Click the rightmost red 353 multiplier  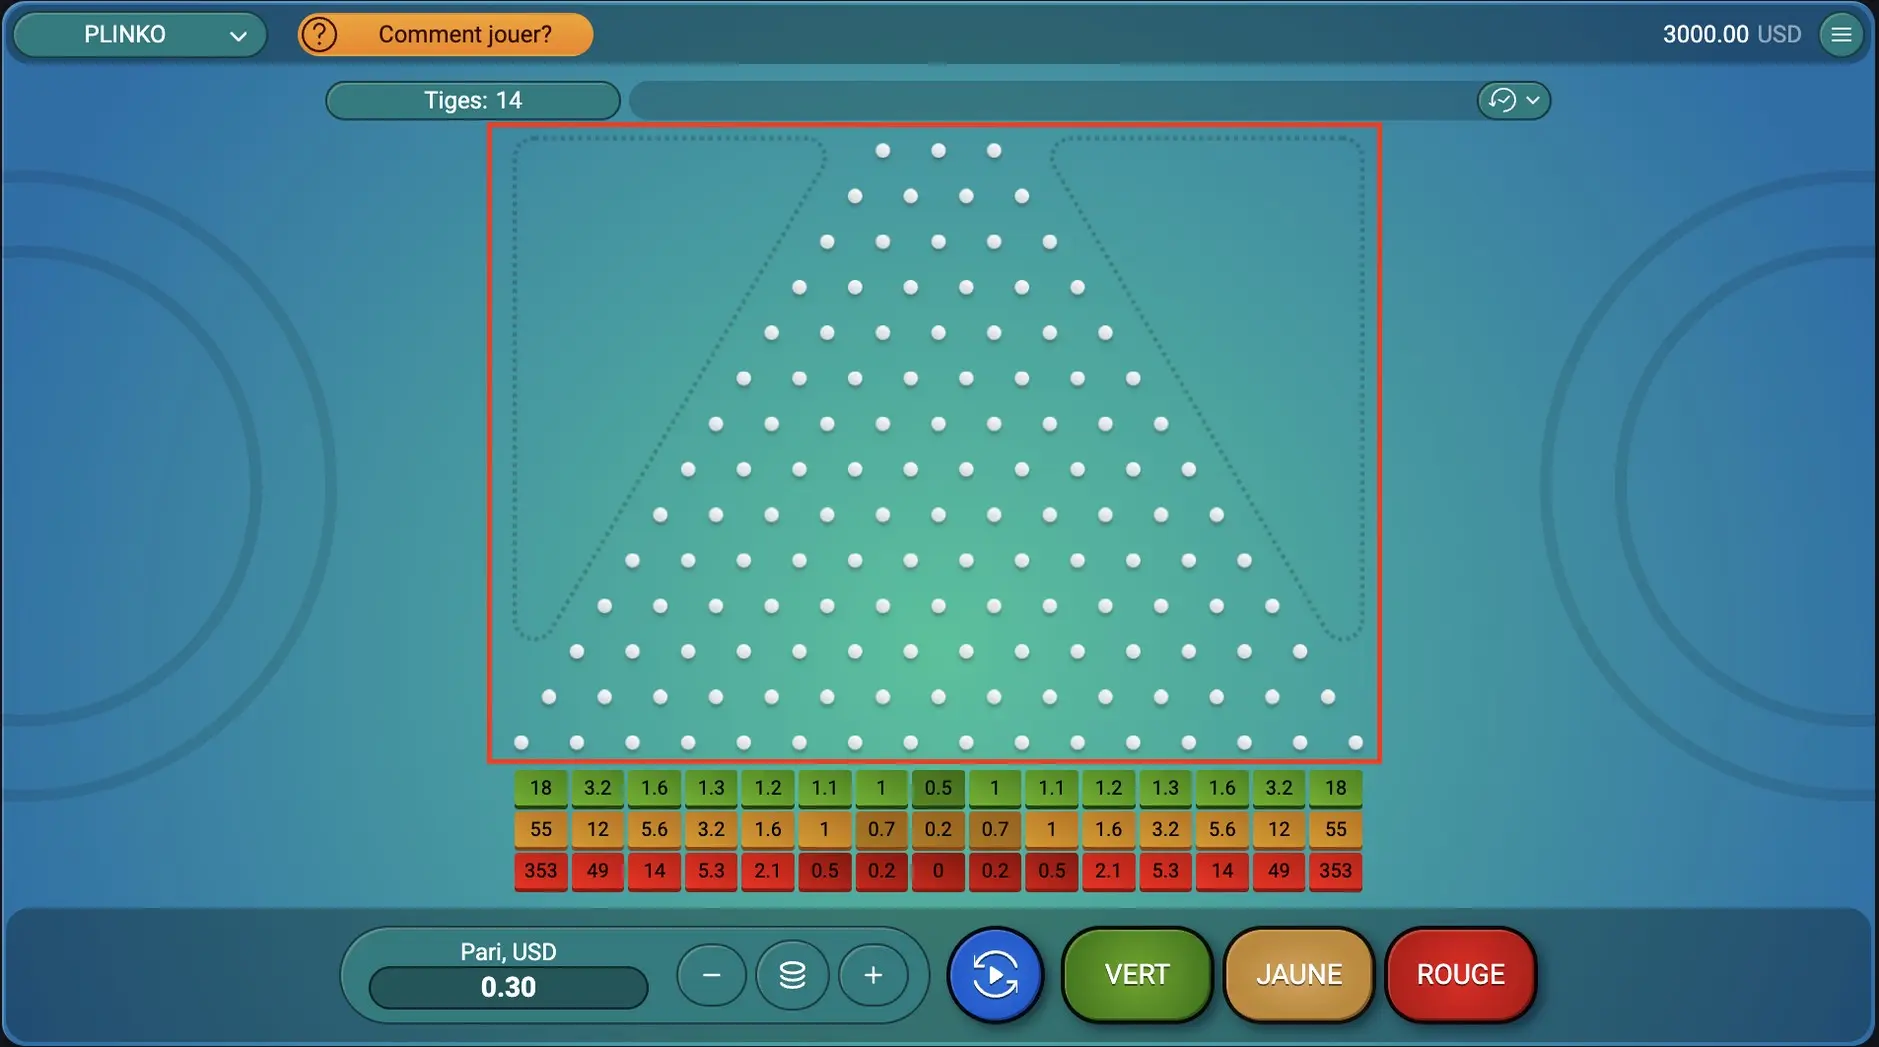pyautogui.click(x=1336, y=871)
